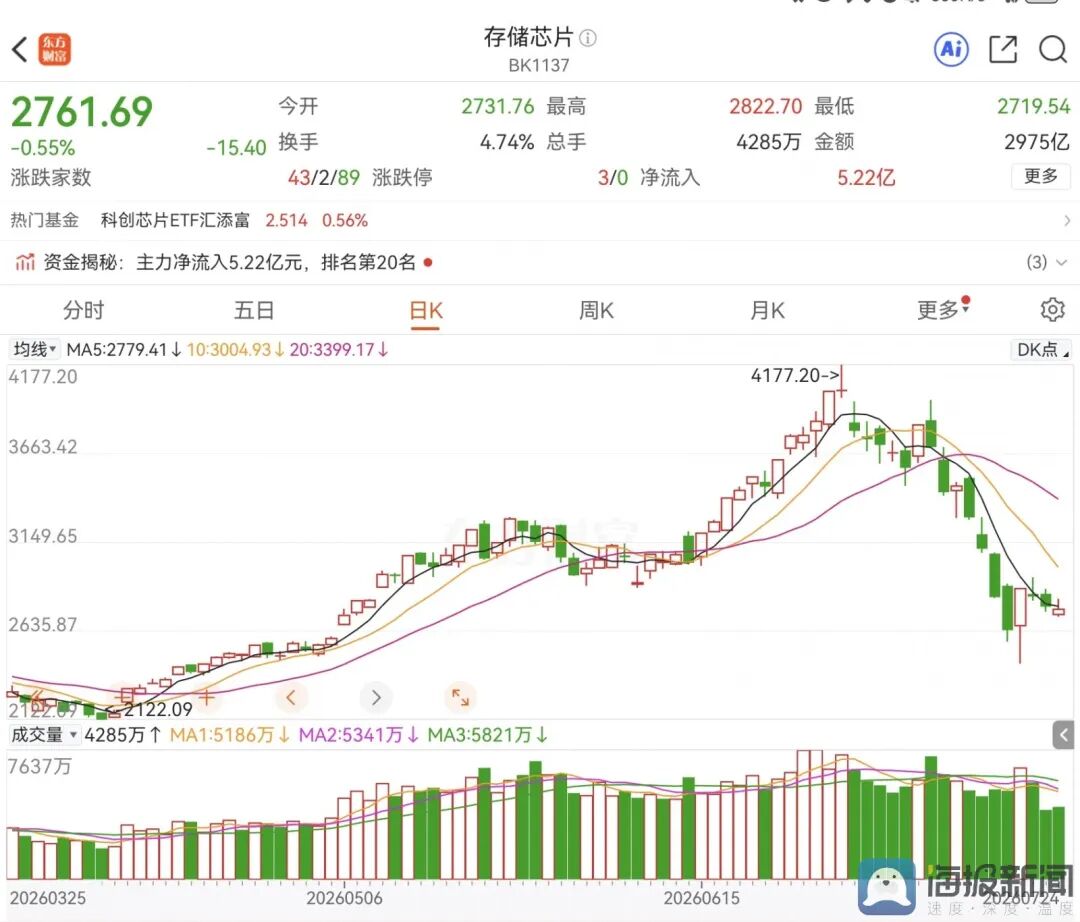
Task: Expand chart to fullscreen
Action: tap(460, 698)
